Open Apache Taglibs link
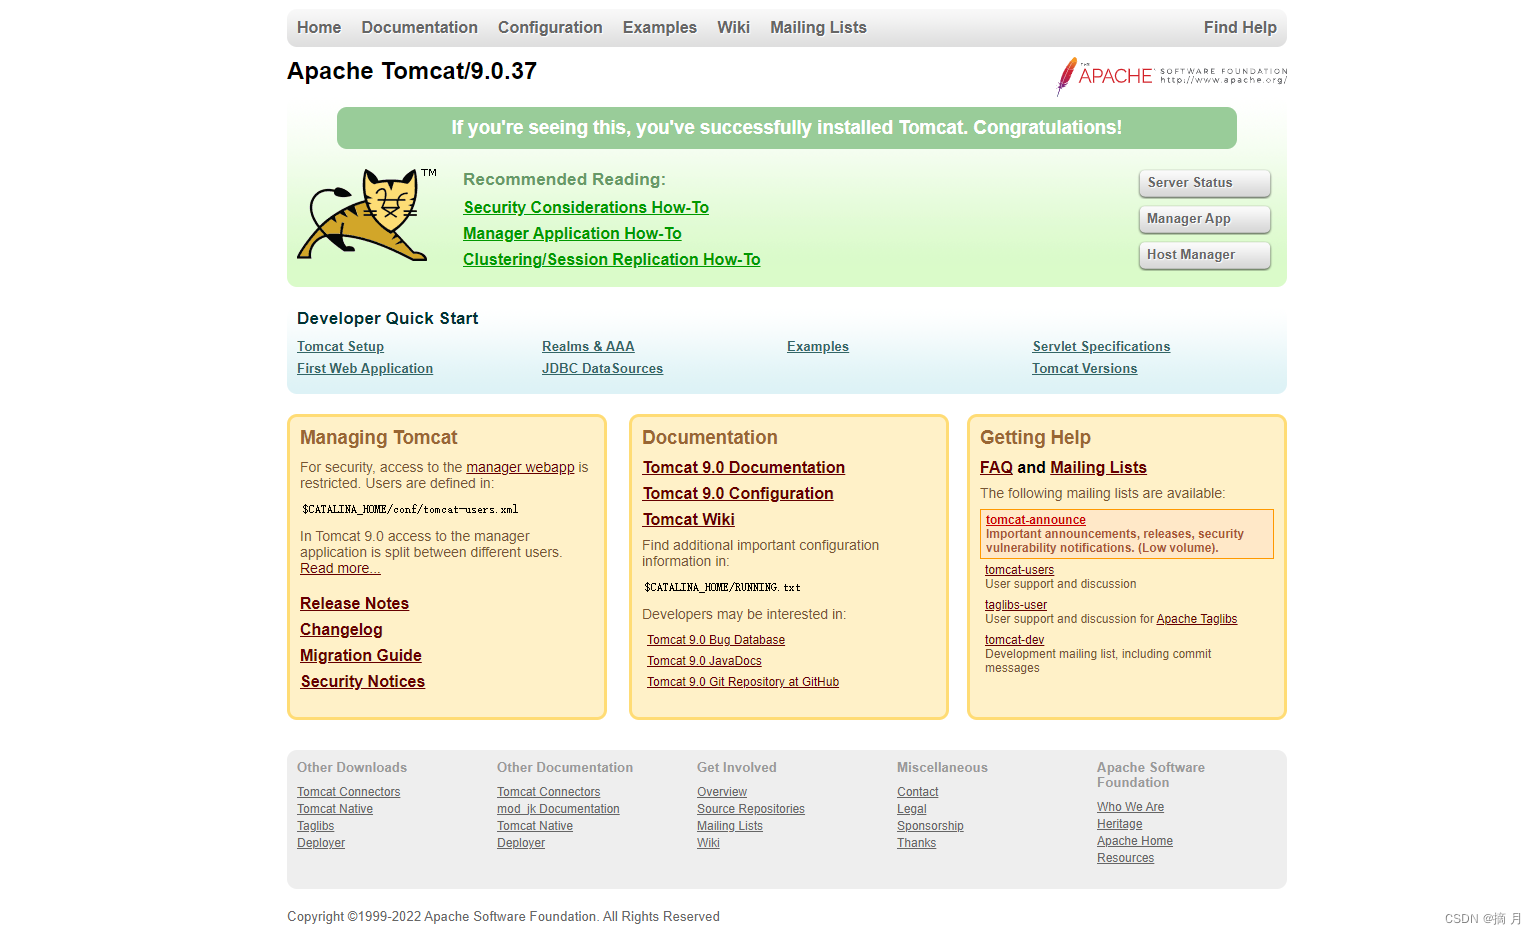The width and height of the screenshot is (1536, 934). click(x=1197, y=619)
